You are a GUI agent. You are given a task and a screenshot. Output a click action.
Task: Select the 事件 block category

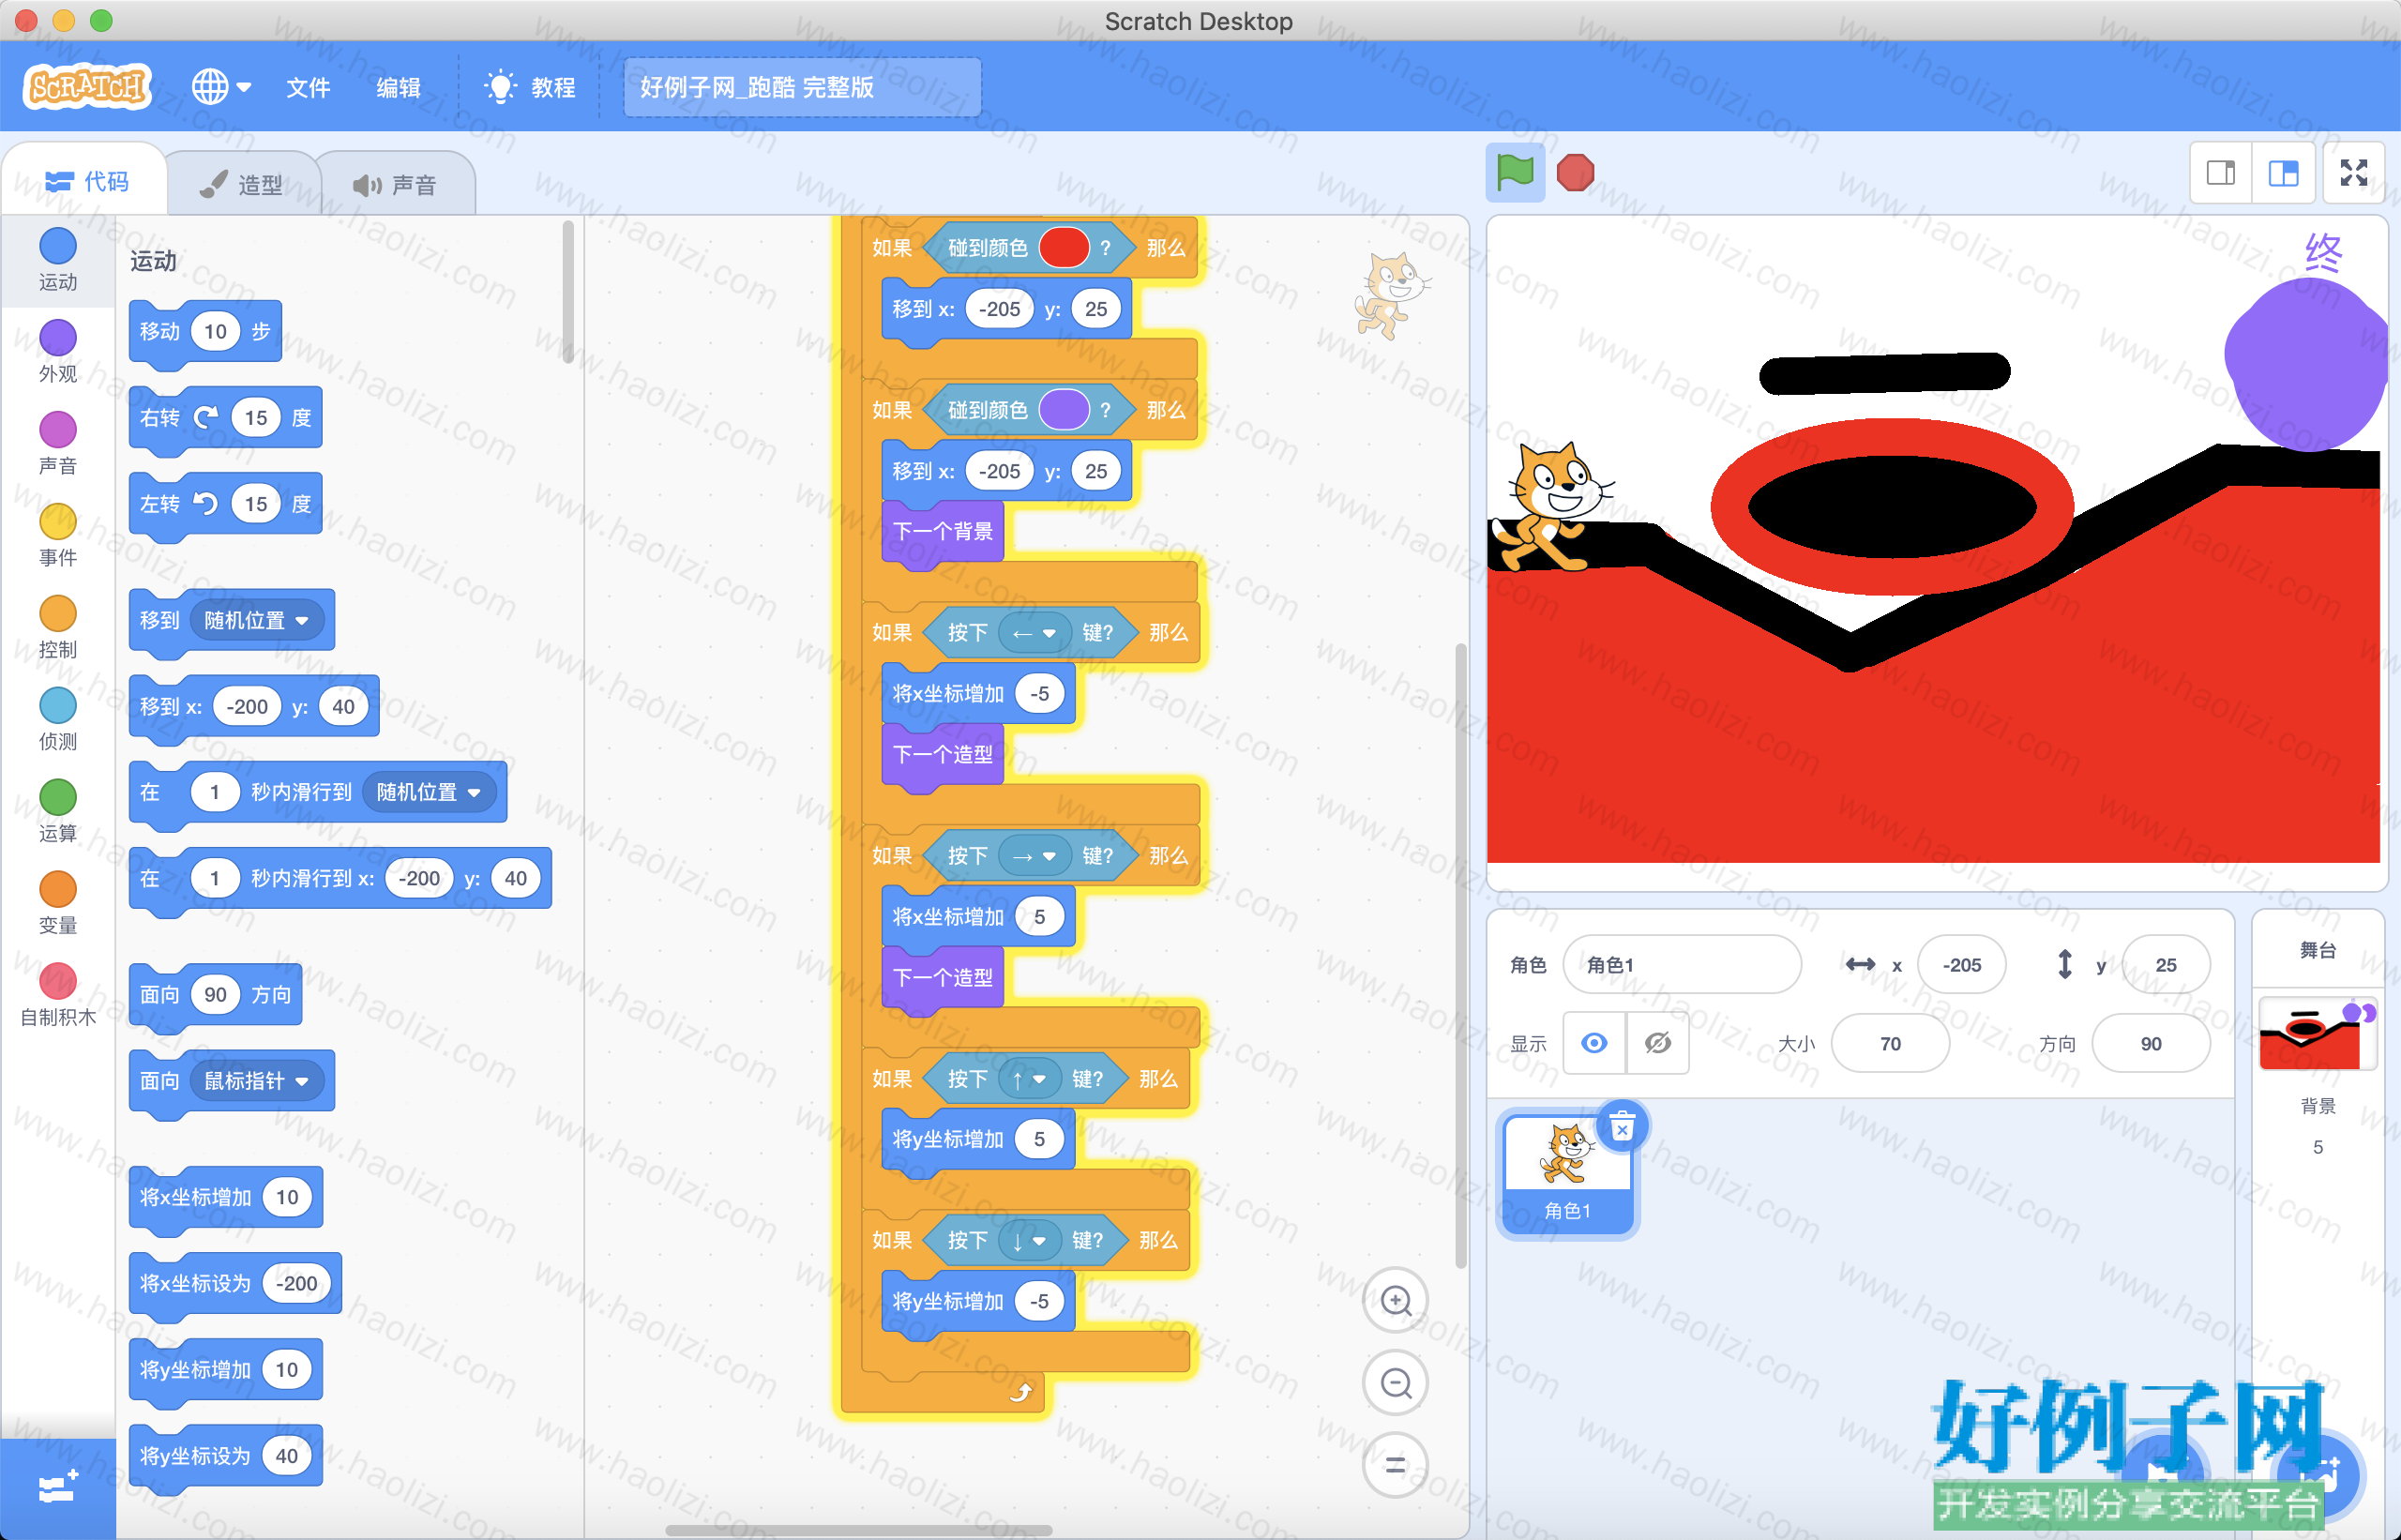pos(58,535)
